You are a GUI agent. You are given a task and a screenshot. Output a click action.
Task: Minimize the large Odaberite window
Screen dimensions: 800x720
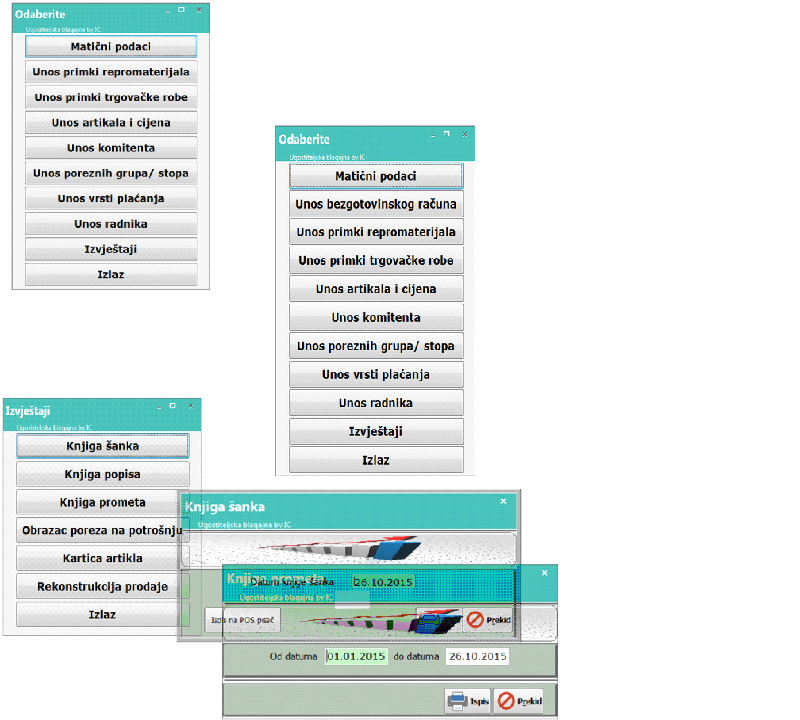pos(433,136)
